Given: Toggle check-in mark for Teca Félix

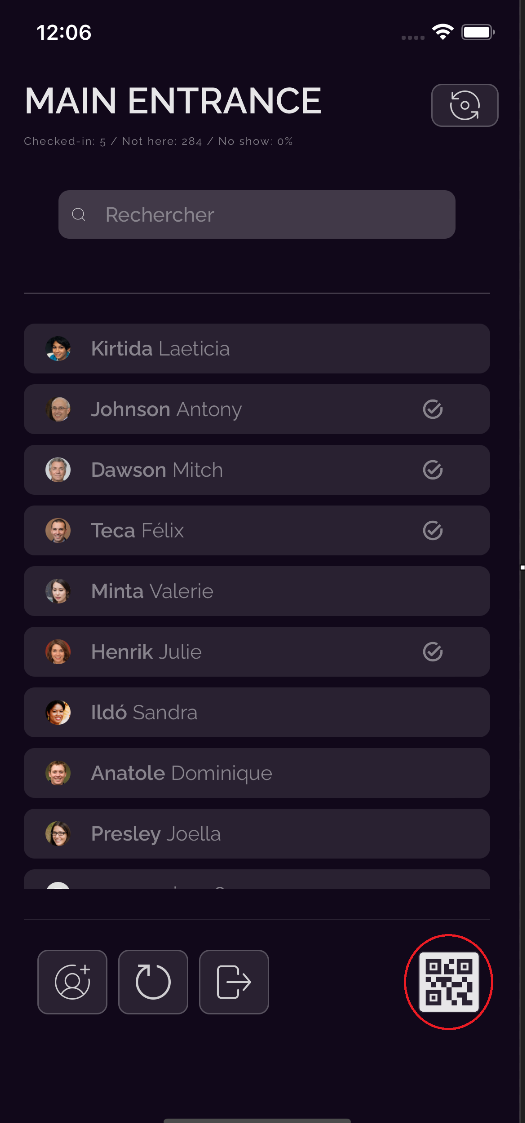Looking at the screenshot, I should point(433,531).
